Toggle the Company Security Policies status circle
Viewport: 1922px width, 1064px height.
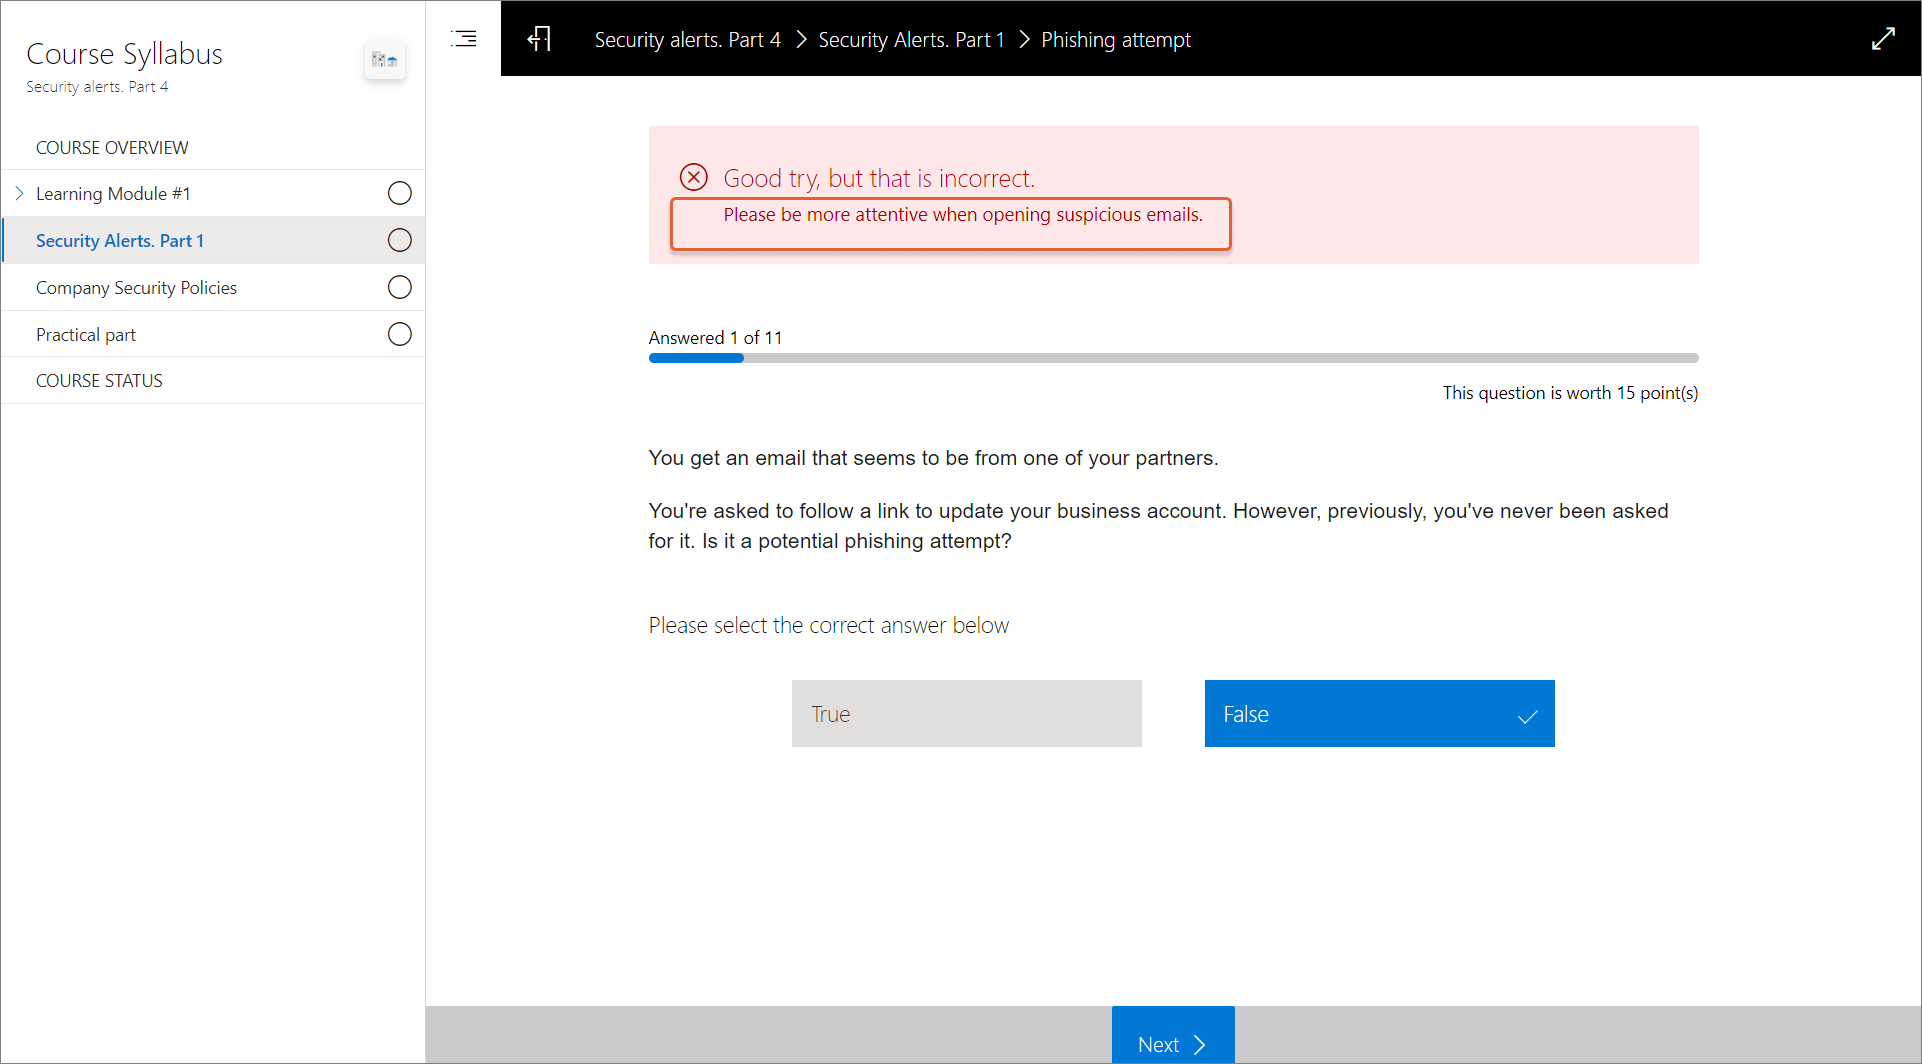399,287
